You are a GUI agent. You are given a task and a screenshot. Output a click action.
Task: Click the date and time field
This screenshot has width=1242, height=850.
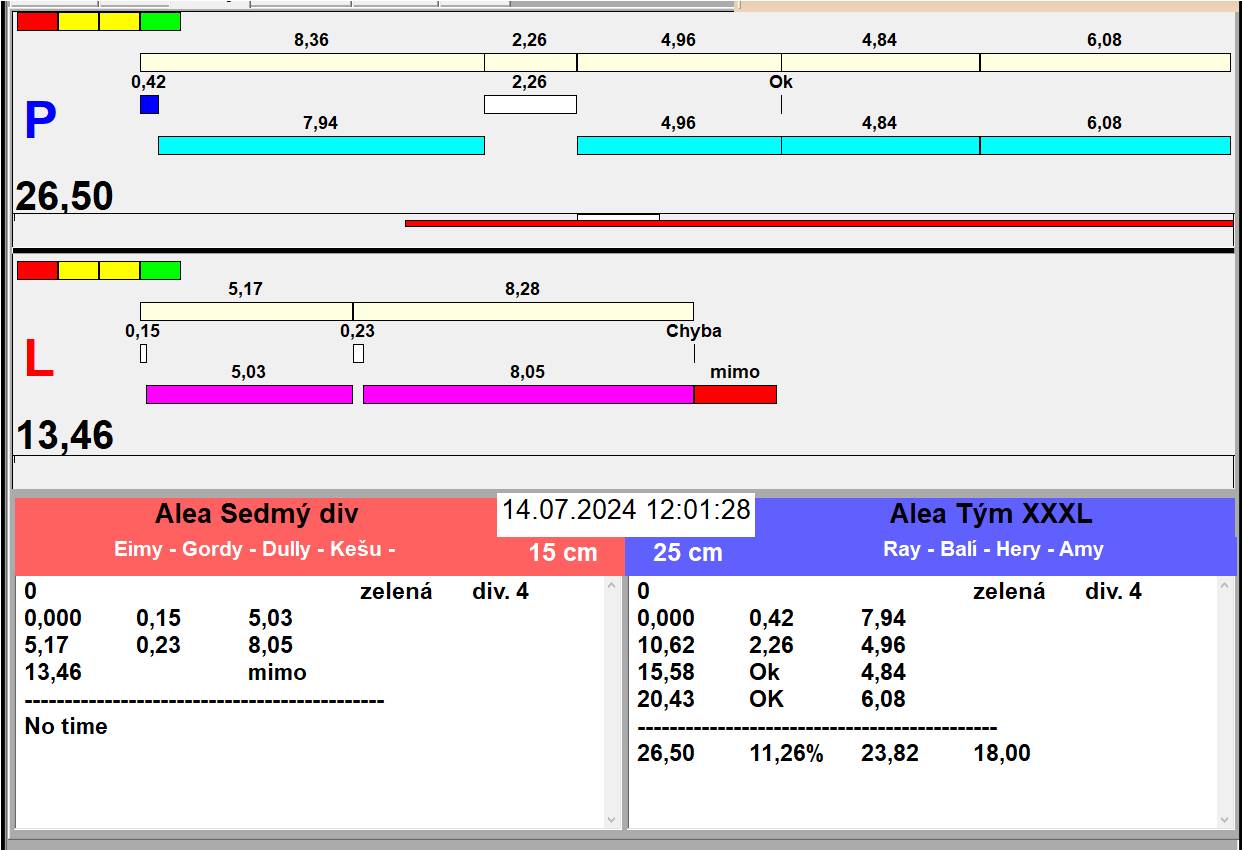pyautogui.click(x=626, y=510)
